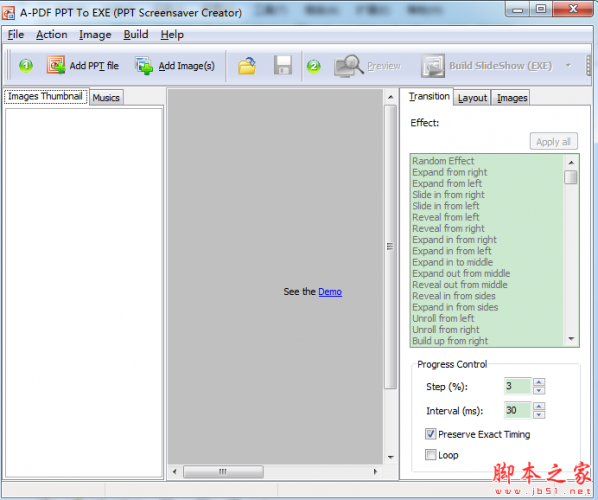Open the Help menu
Viewport: 598px width, 500px height.
click(172, 35)
